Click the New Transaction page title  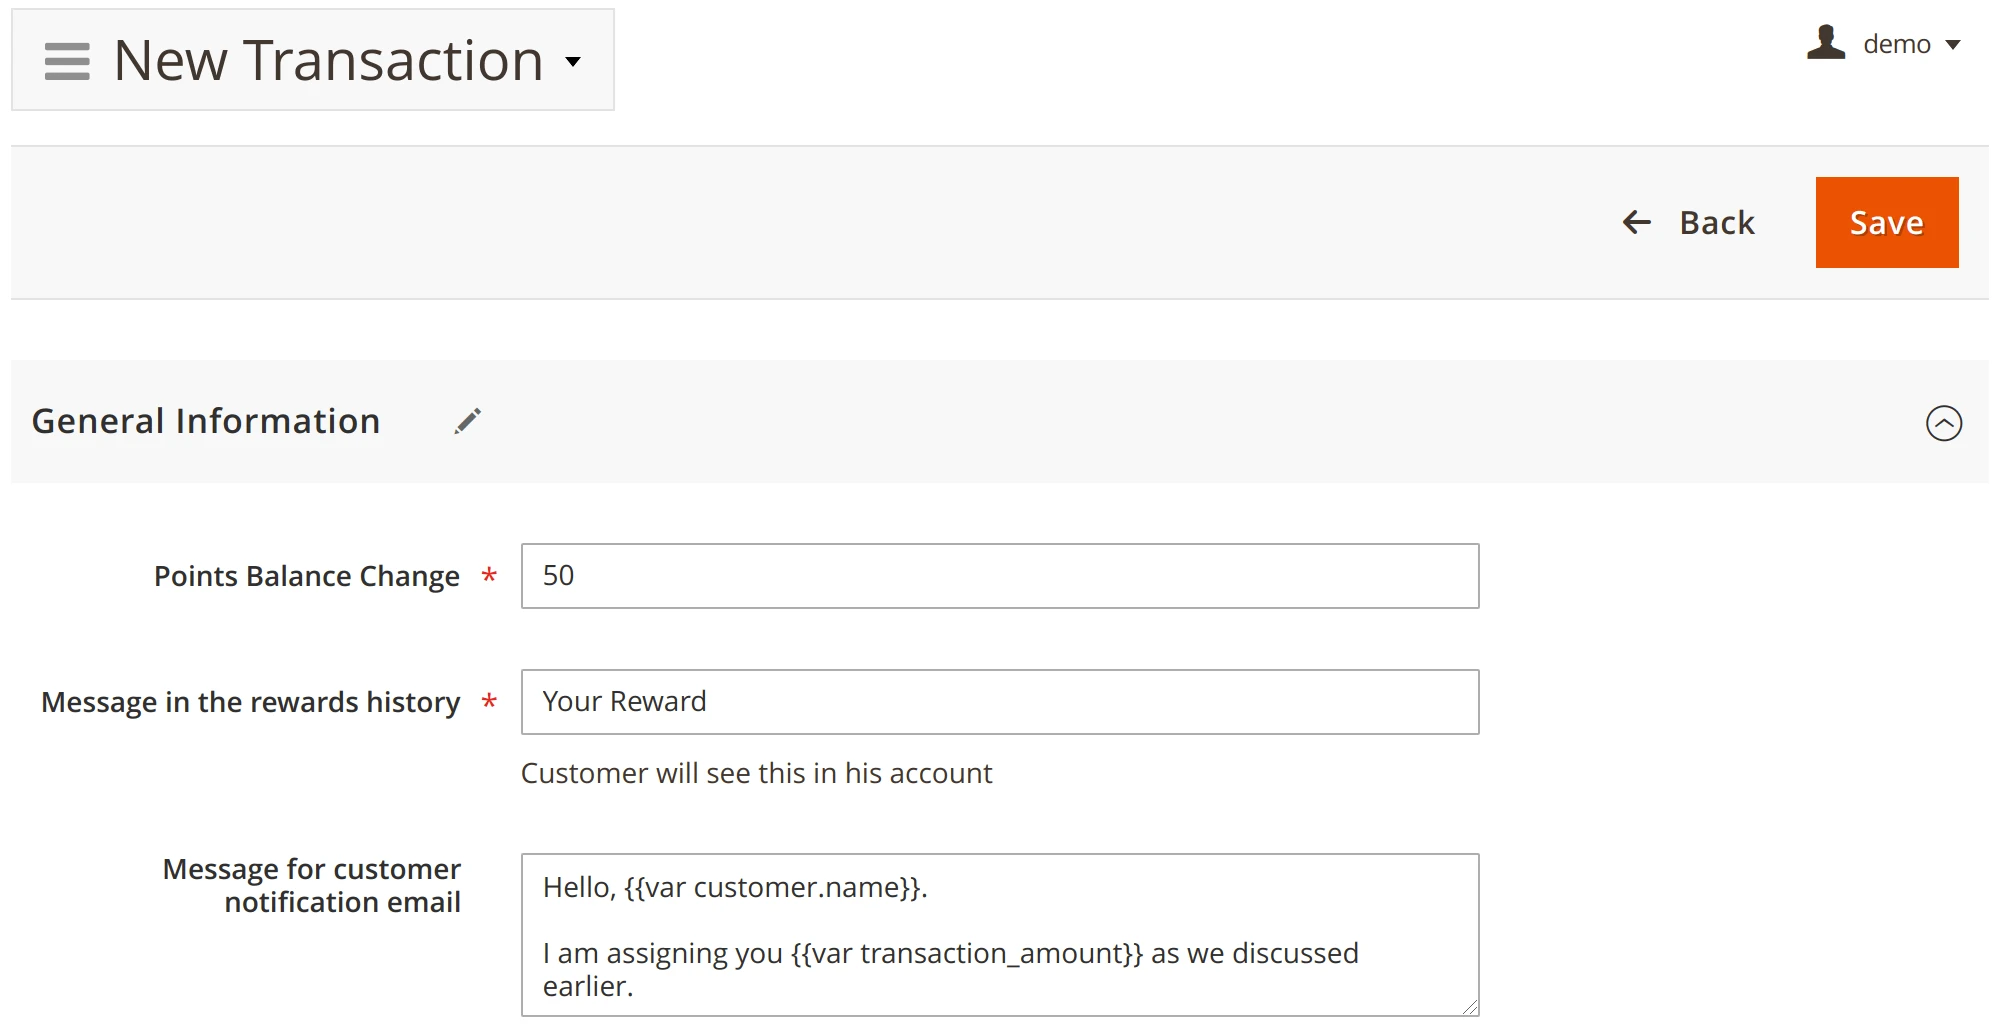tap(325, 61)
